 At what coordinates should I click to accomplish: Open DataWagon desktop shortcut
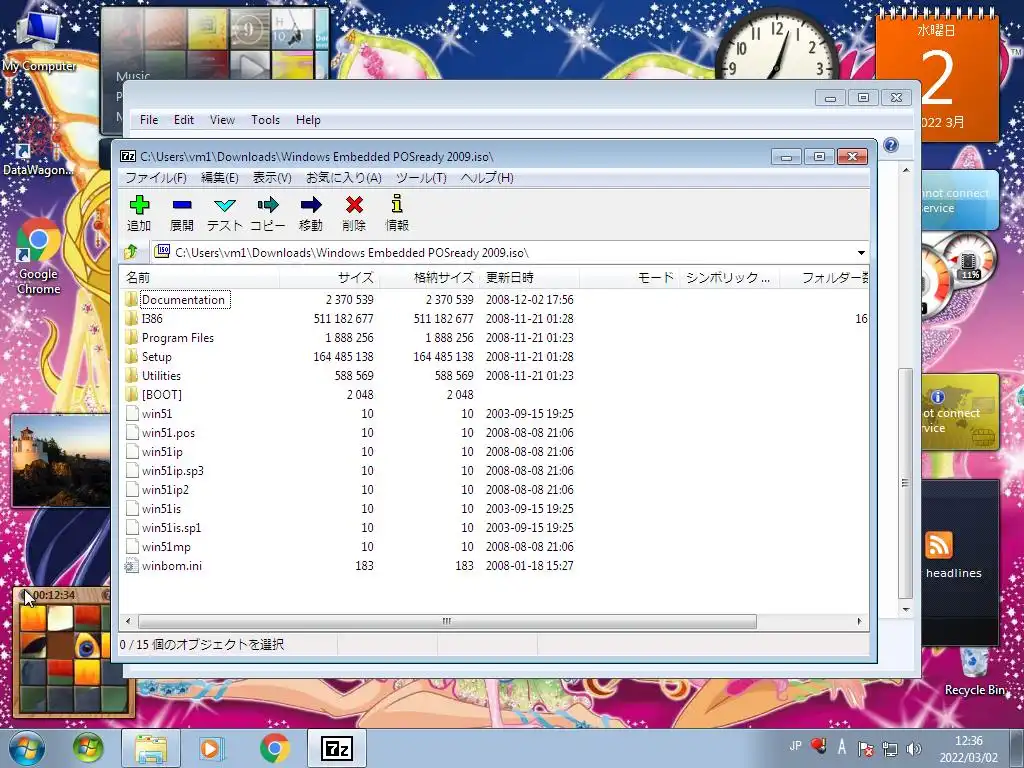pyautogui.click(x=37, y=147)
